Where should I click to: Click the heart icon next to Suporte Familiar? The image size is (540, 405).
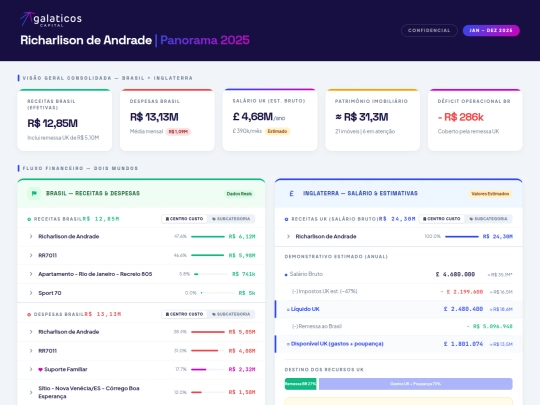click(40, 370)
